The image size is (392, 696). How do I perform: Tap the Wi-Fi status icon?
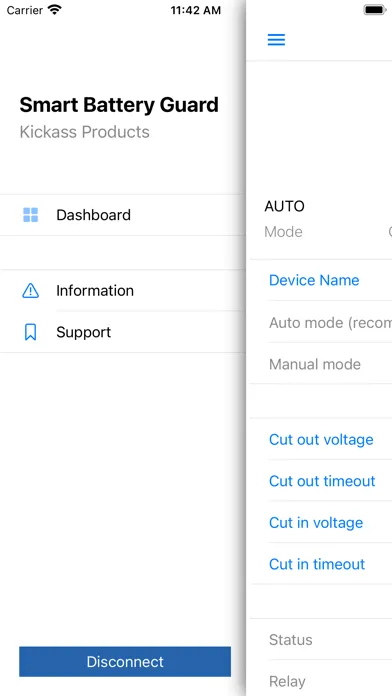[55, 10]
